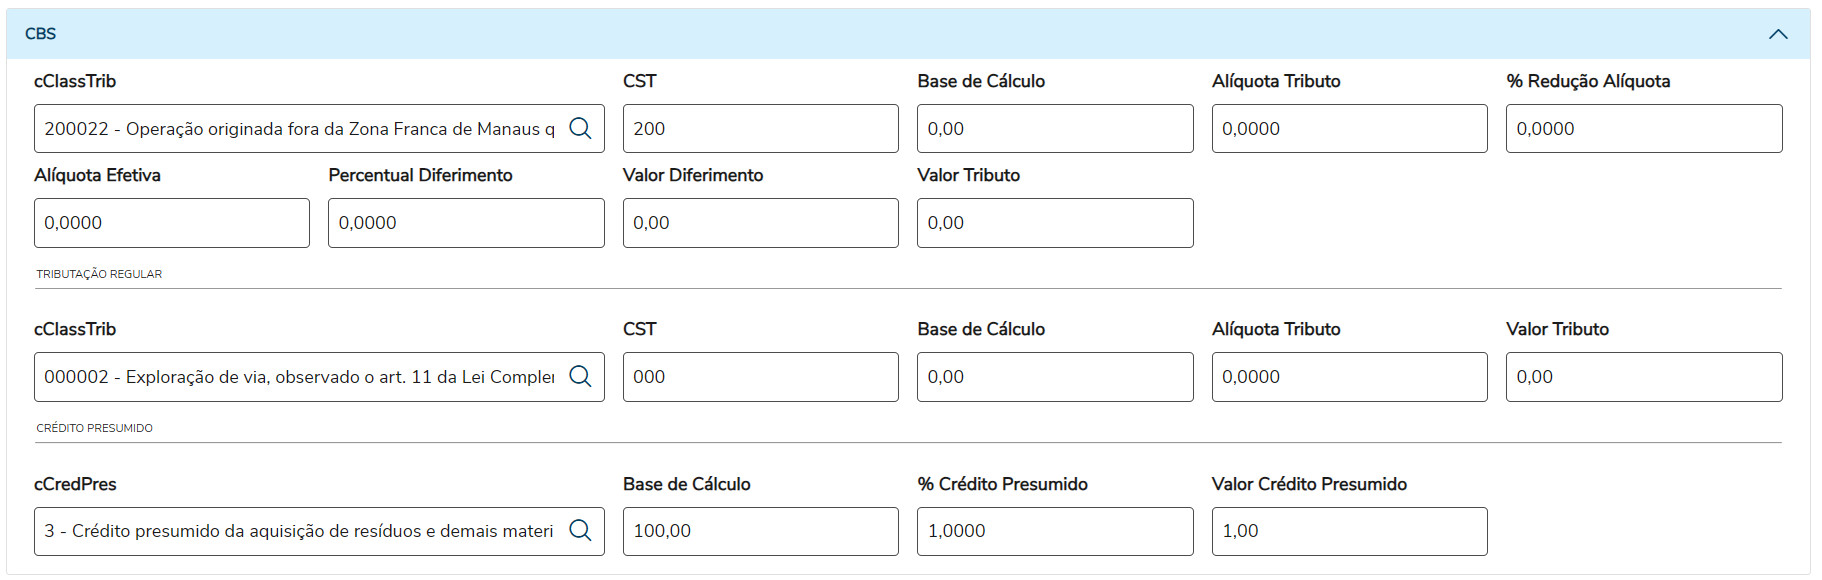Click the % Redução Alíquota field

point(1643,129)
